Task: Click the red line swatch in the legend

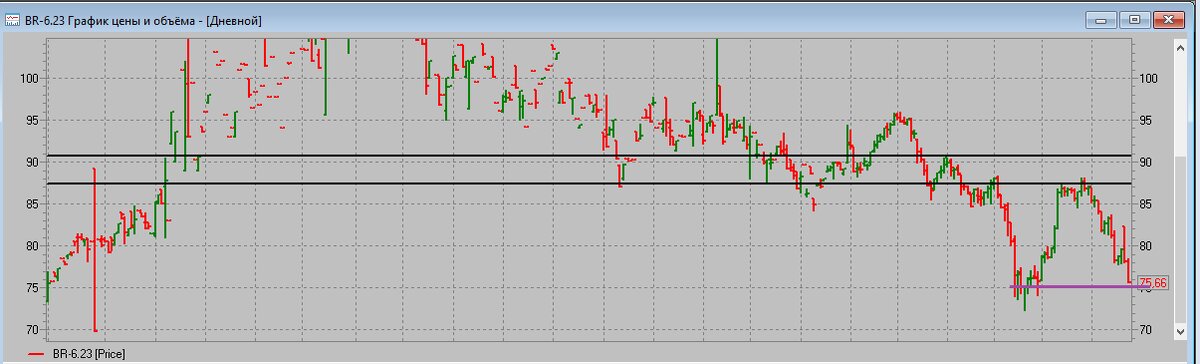Action: click(37, 354)
